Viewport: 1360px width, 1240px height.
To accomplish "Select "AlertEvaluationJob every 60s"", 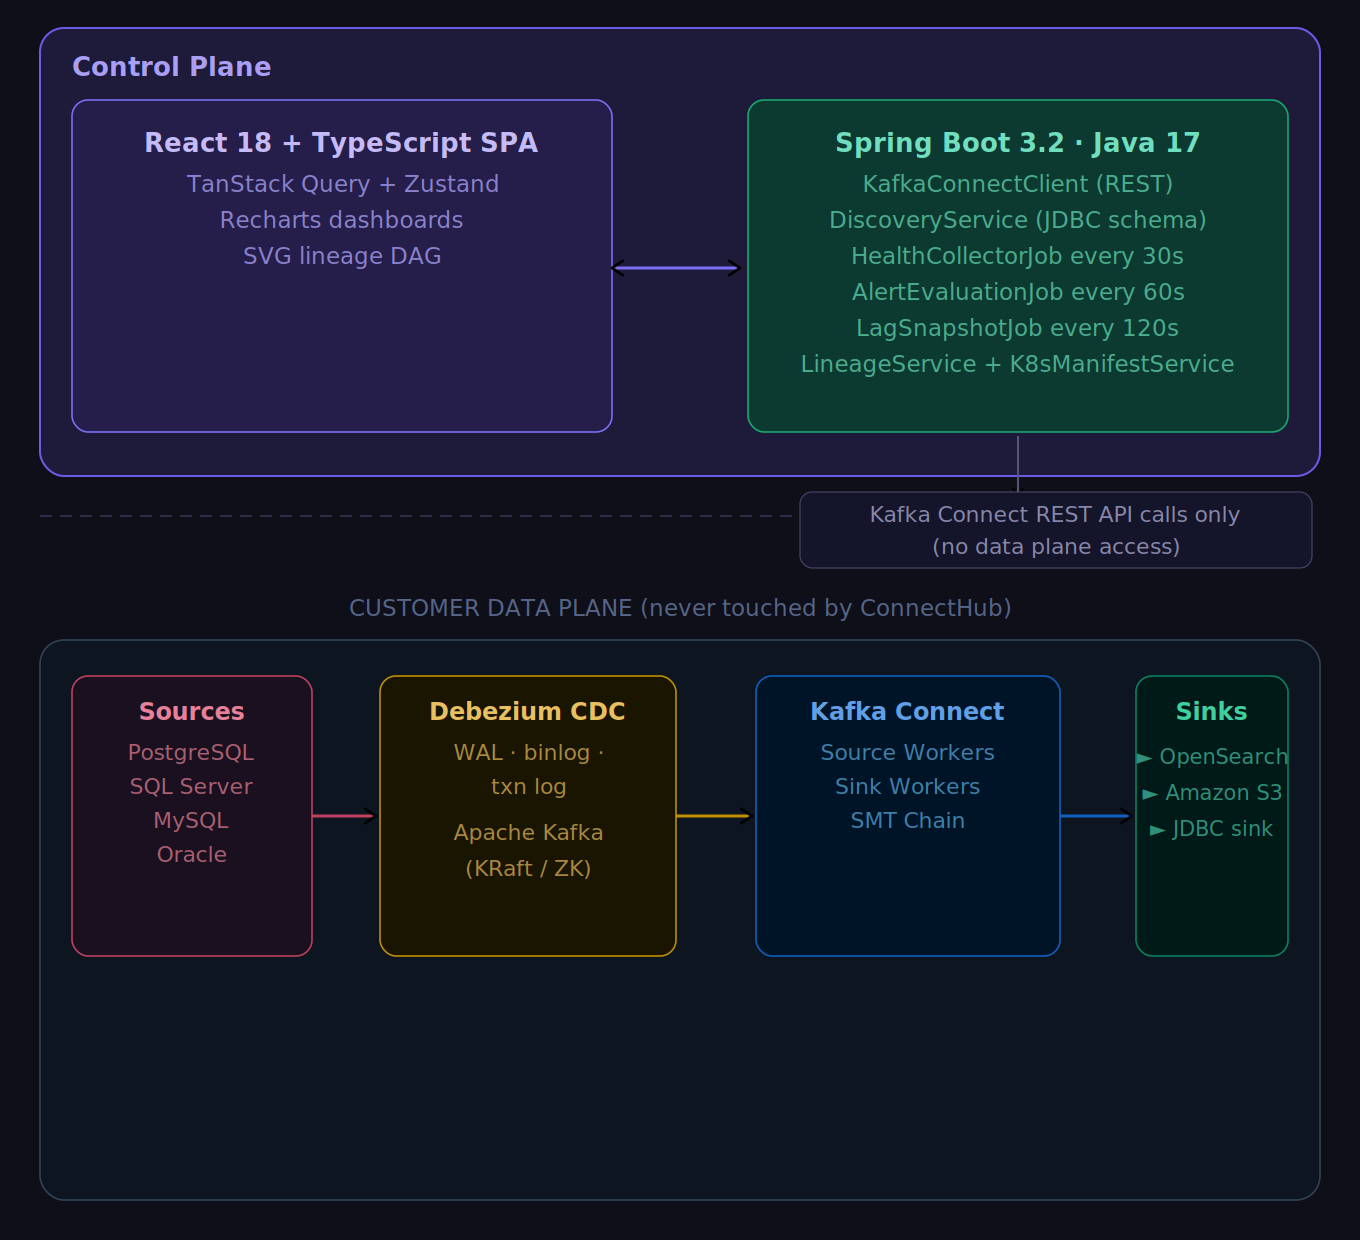I will click(1018, 292).
